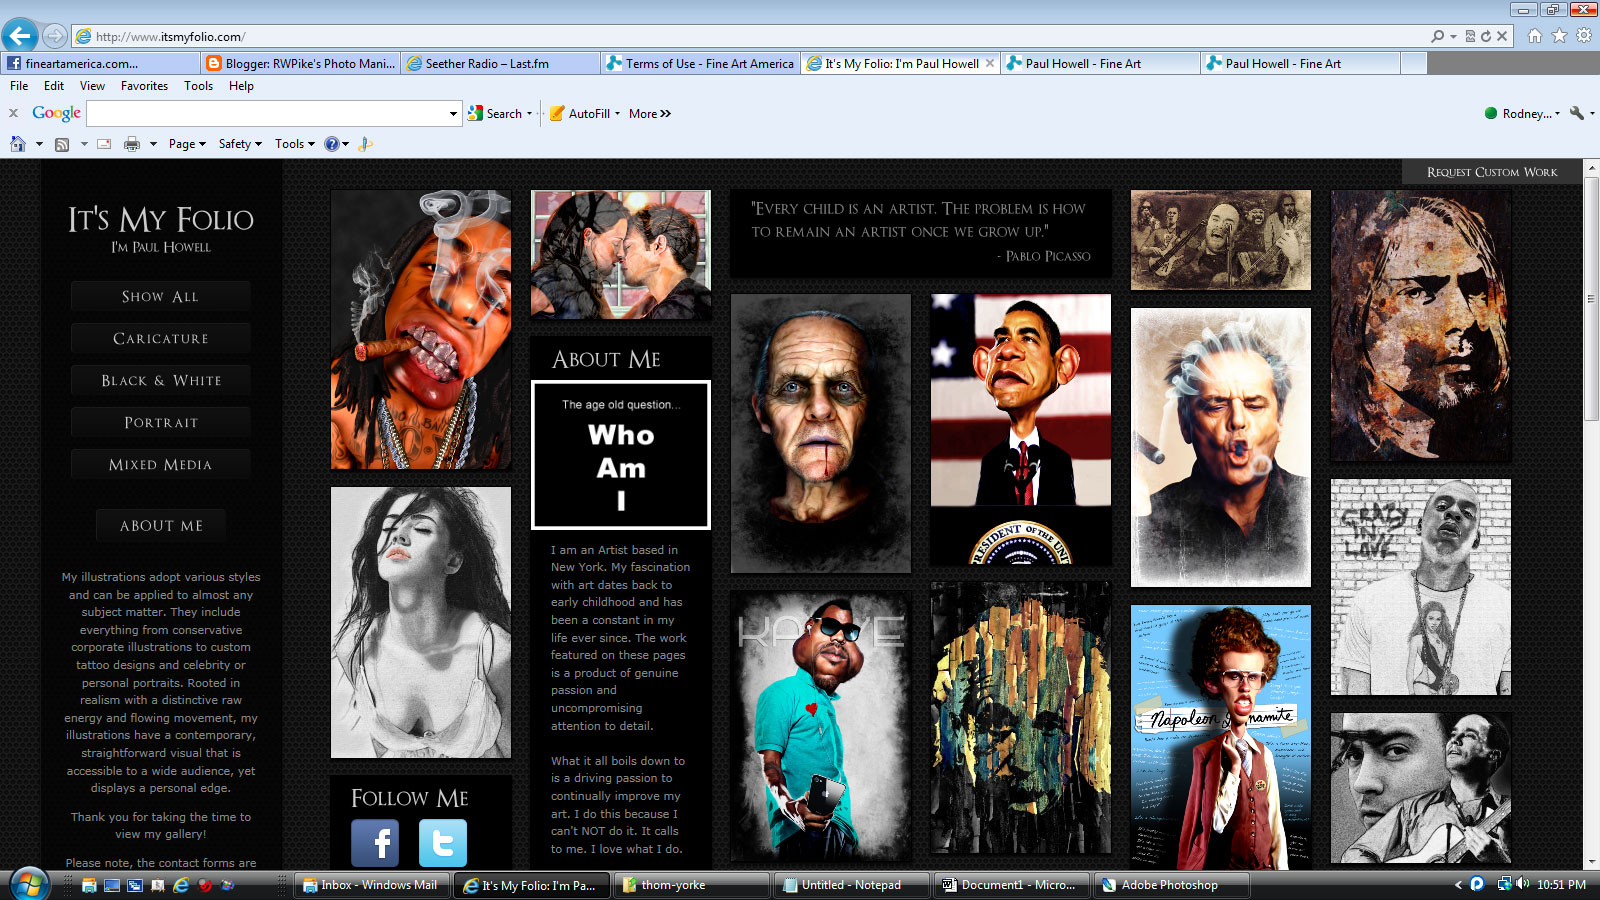Switch to Blogger RWPike's Photo Mani tab

coord(300,63)
